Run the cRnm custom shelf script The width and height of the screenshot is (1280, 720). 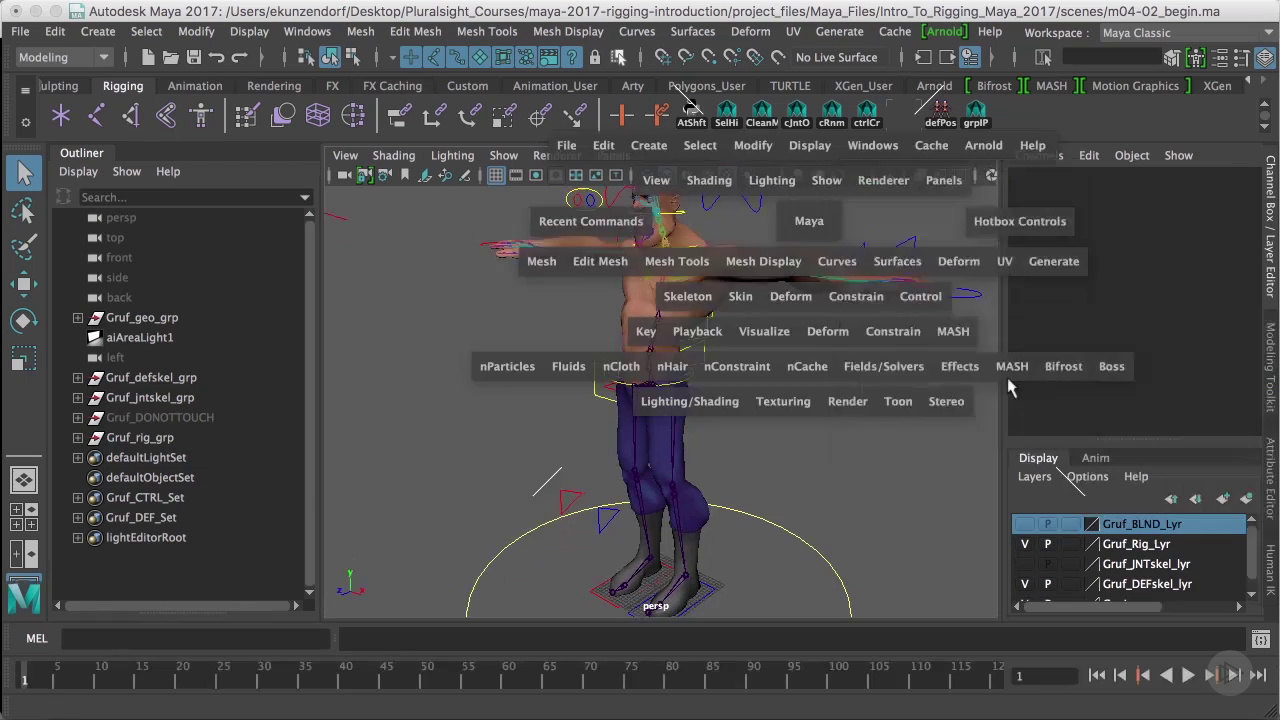click(x=832, y=114)
